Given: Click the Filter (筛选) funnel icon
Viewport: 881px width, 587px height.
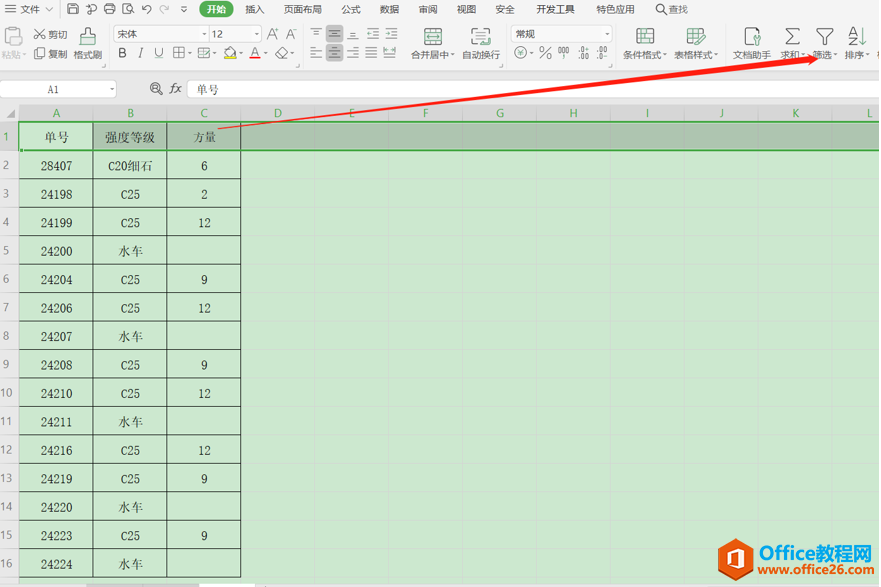Looking at the screenshot, I should tap(825, 37).
